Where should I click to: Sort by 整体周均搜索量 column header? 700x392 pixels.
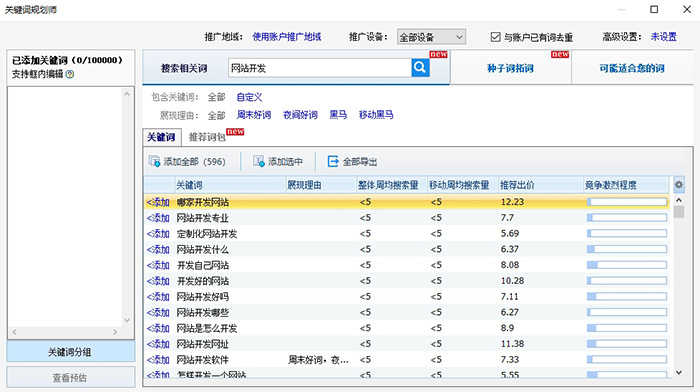pos(392,185)
